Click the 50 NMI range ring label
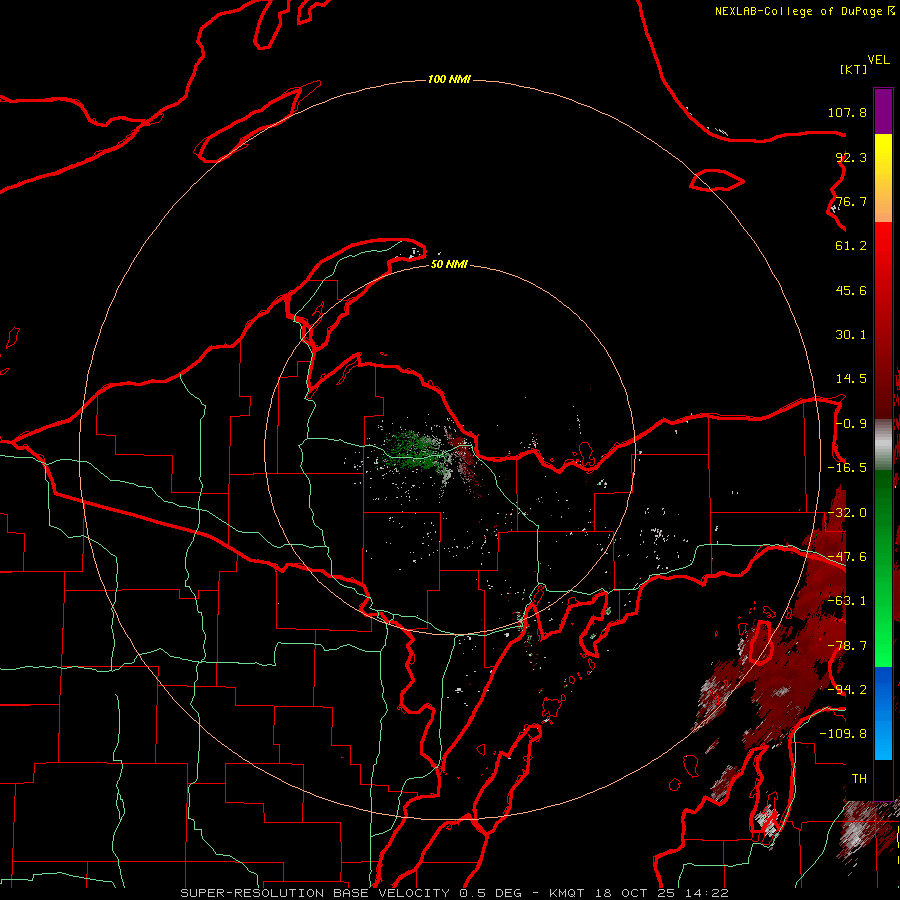The height and width of the screenshot is (900, 900). point(449,264)
